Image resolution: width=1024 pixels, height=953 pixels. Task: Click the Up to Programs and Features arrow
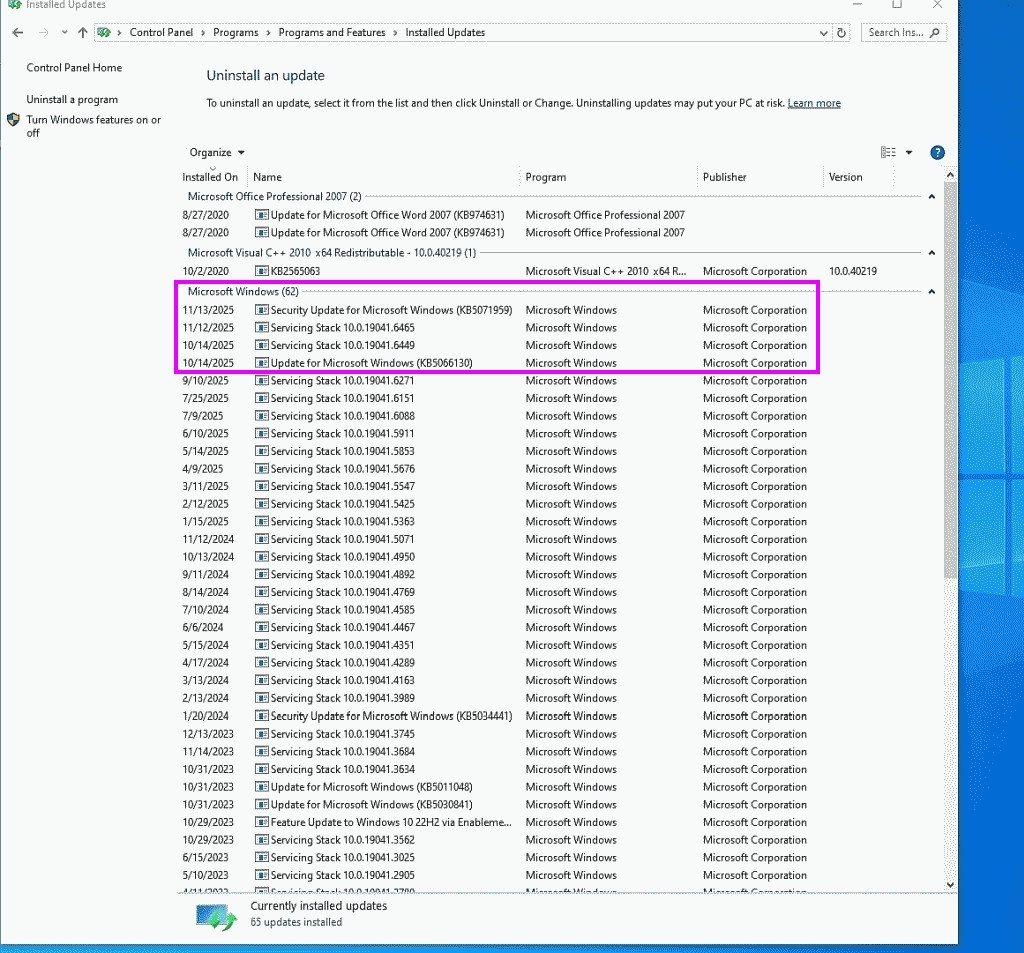[x=82, y=33]
